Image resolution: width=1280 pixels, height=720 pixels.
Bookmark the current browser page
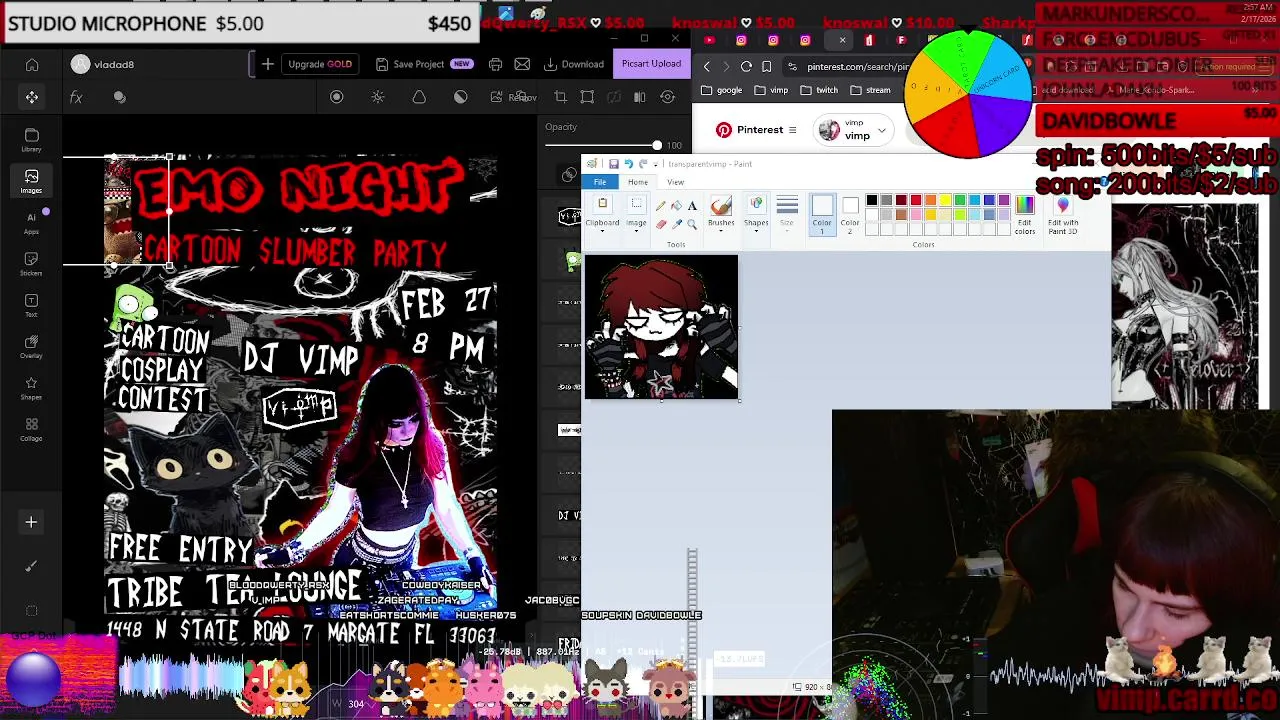click(767, 66)
